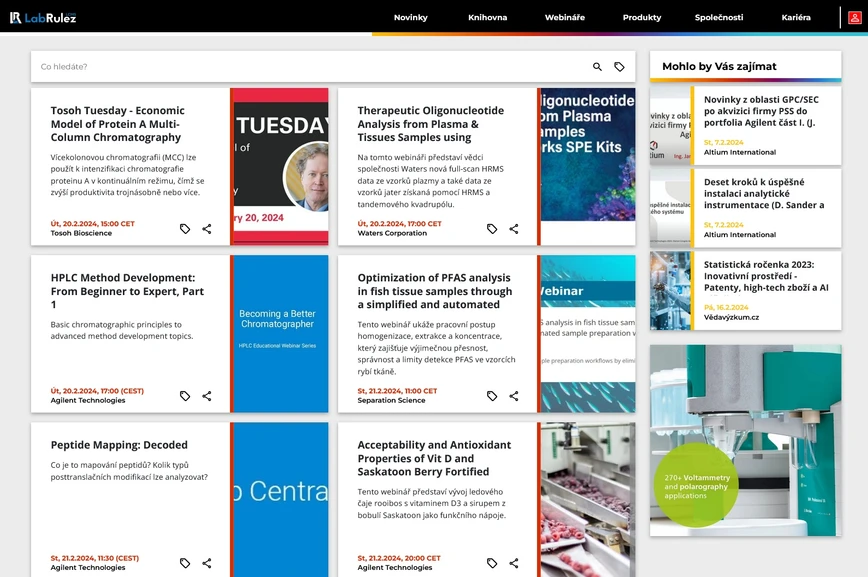Click the search magnifier icon
The image size is (868, 577).
point(597,66)
